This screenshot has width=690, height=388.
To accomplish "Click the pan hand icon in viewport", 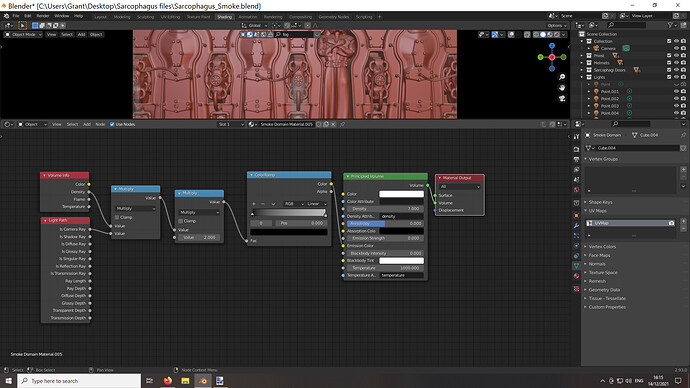I will [x=562, y=88].
